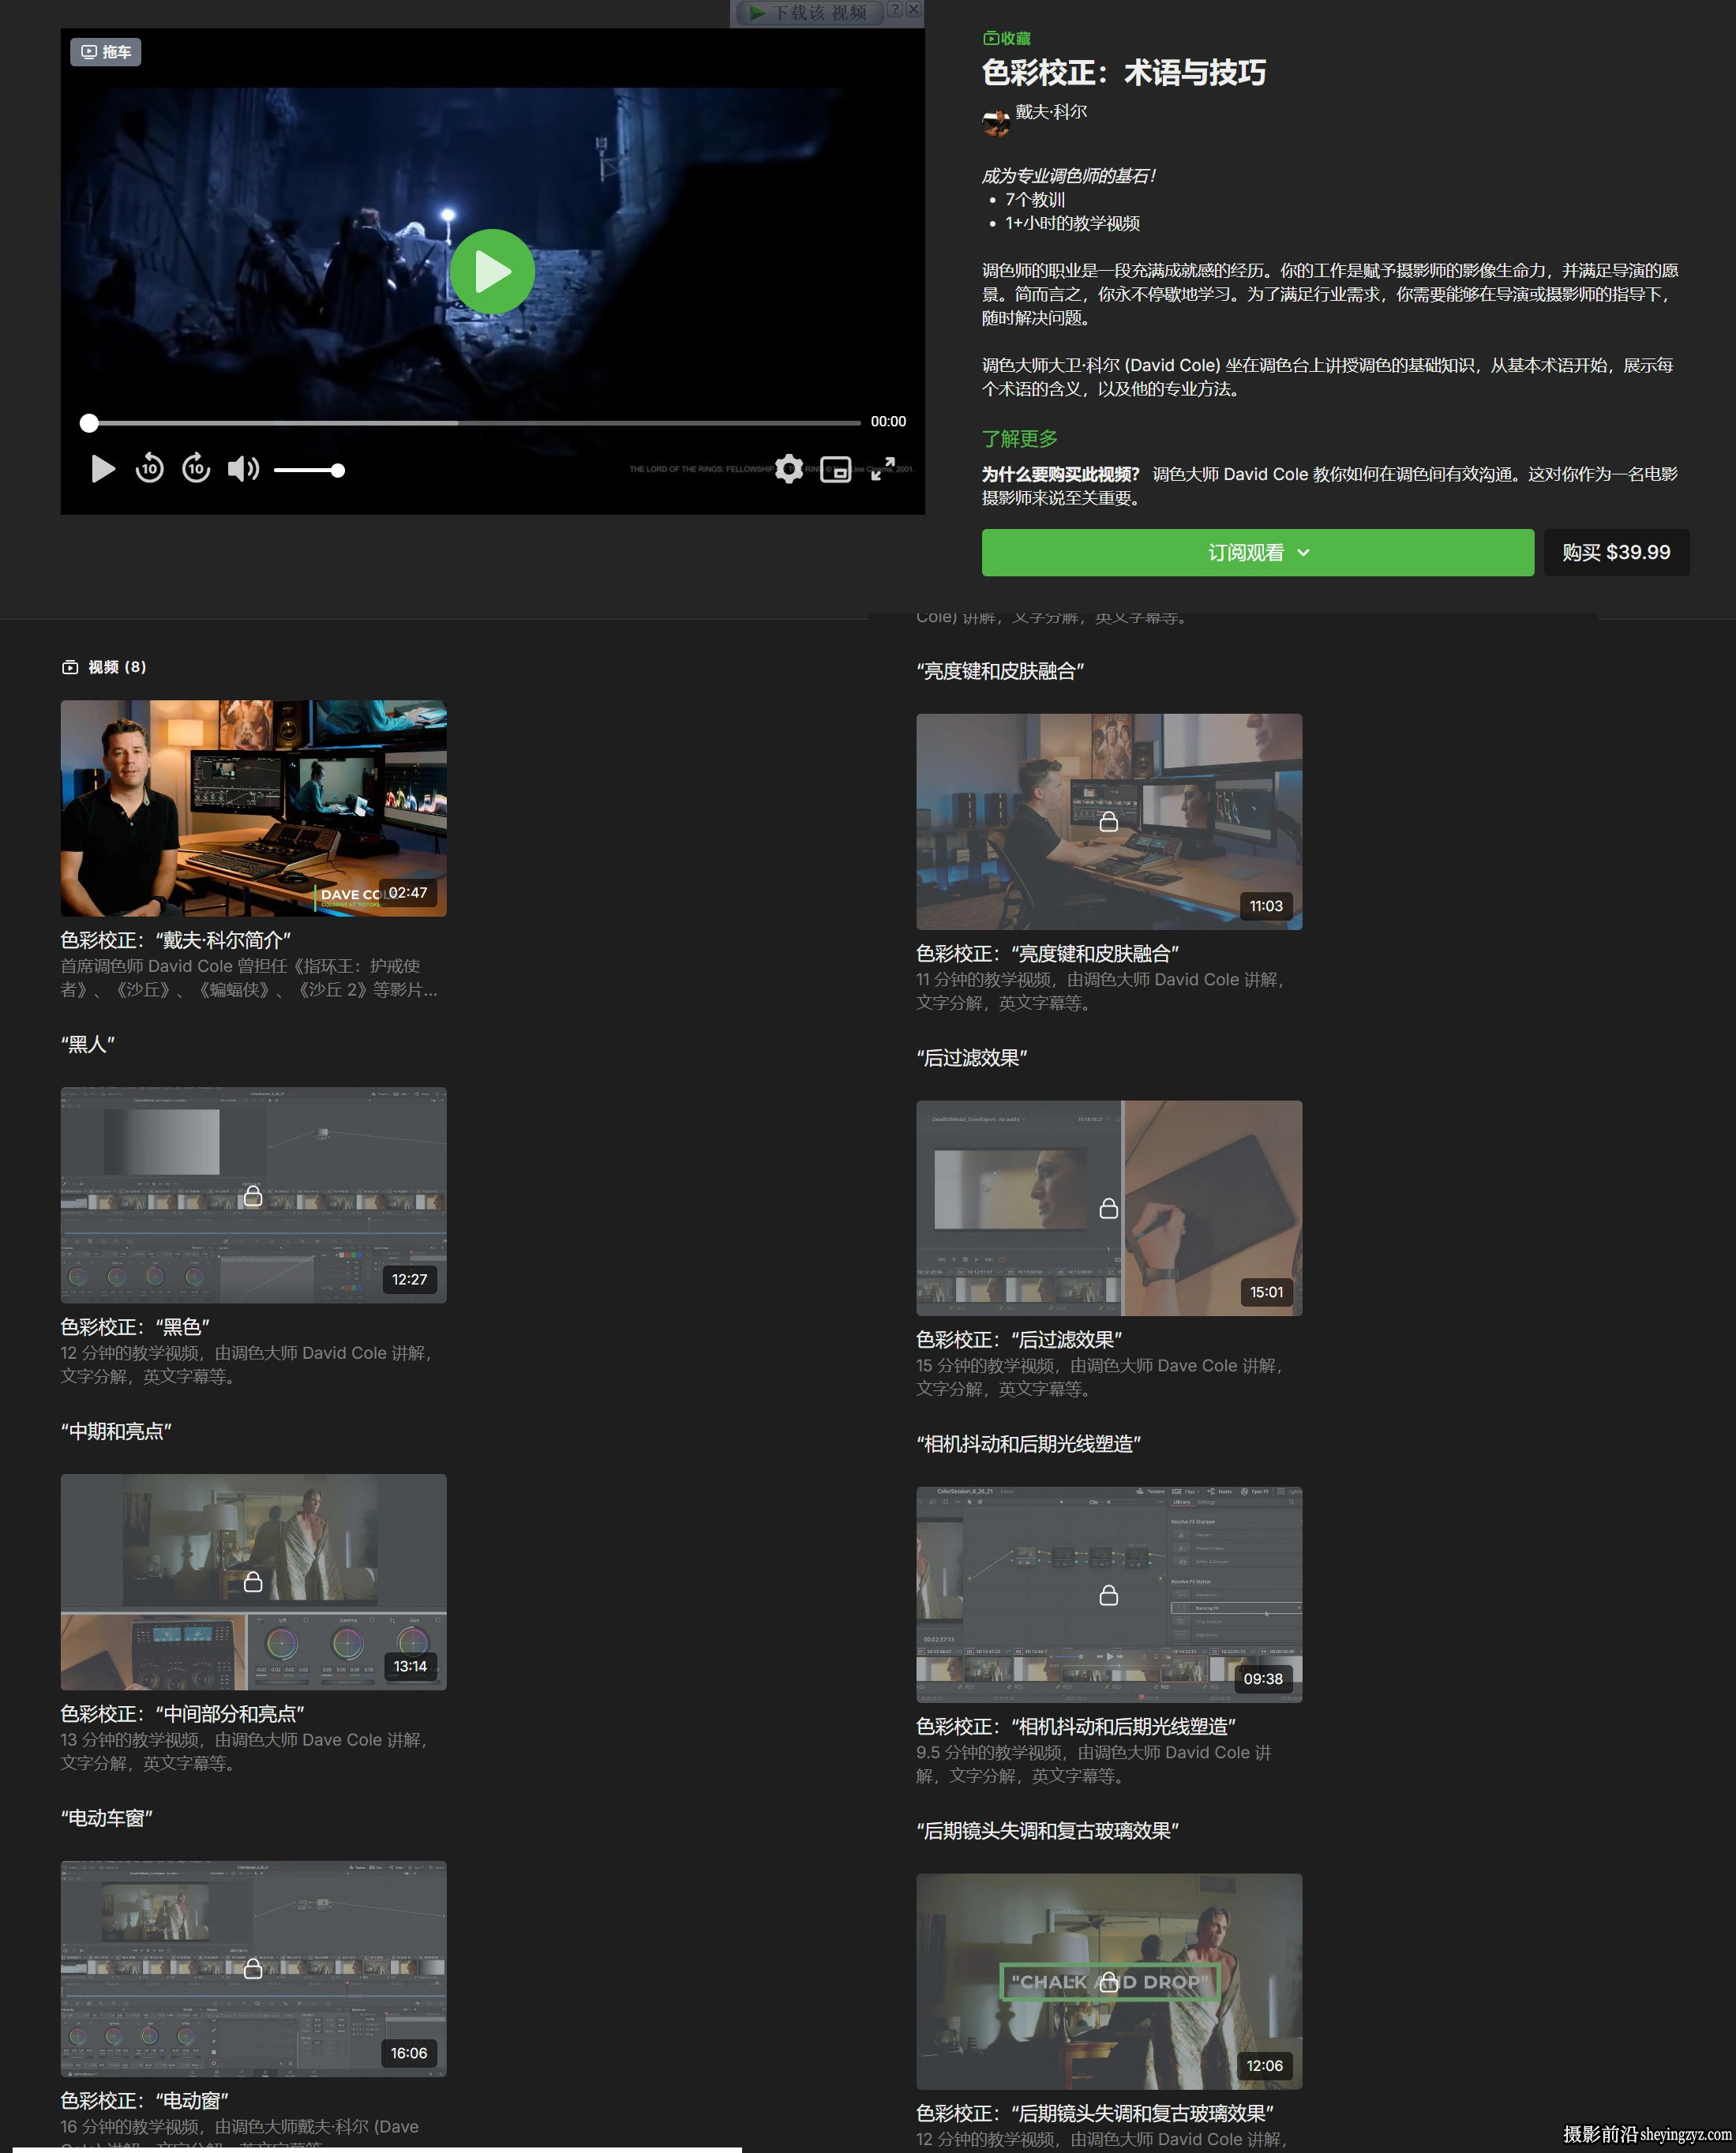
Task: Adjust the volume slider in the player
Action: [309, 470]
